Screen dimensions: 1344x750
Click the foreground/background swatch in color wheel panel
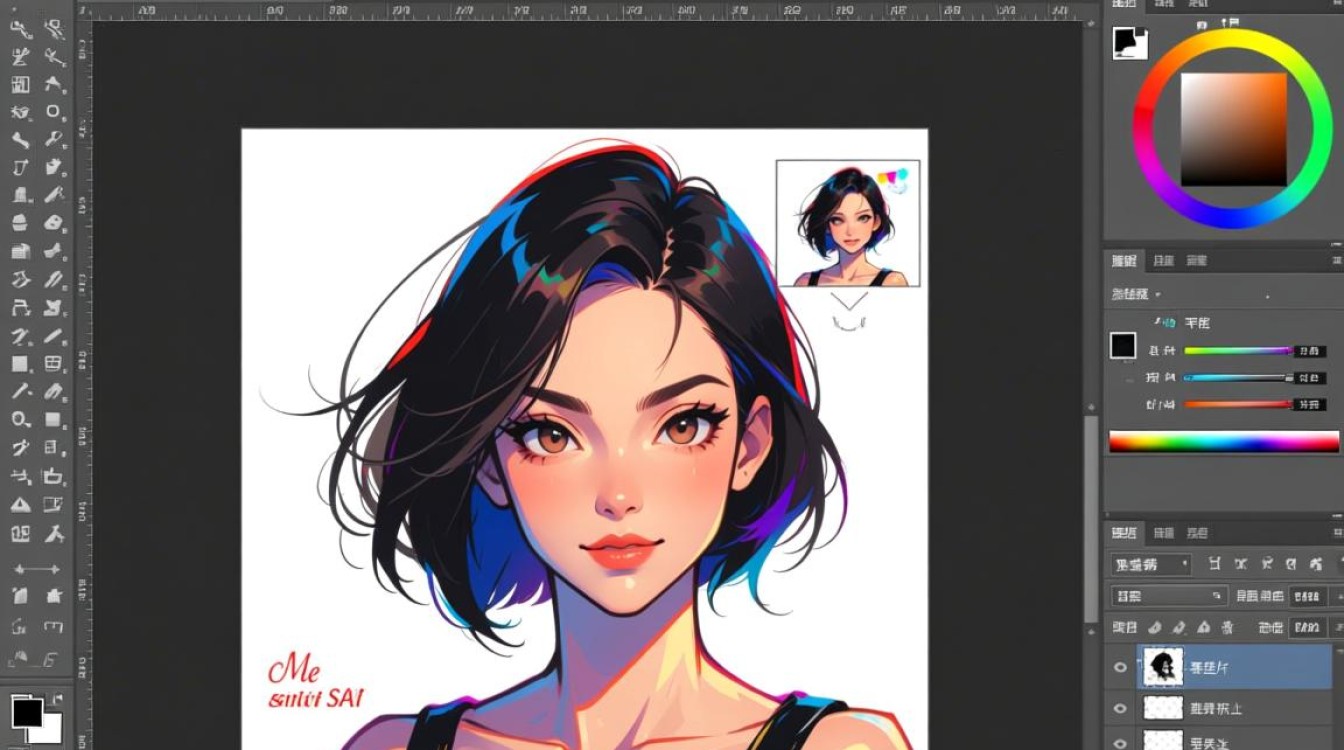tap(1129, 43)
